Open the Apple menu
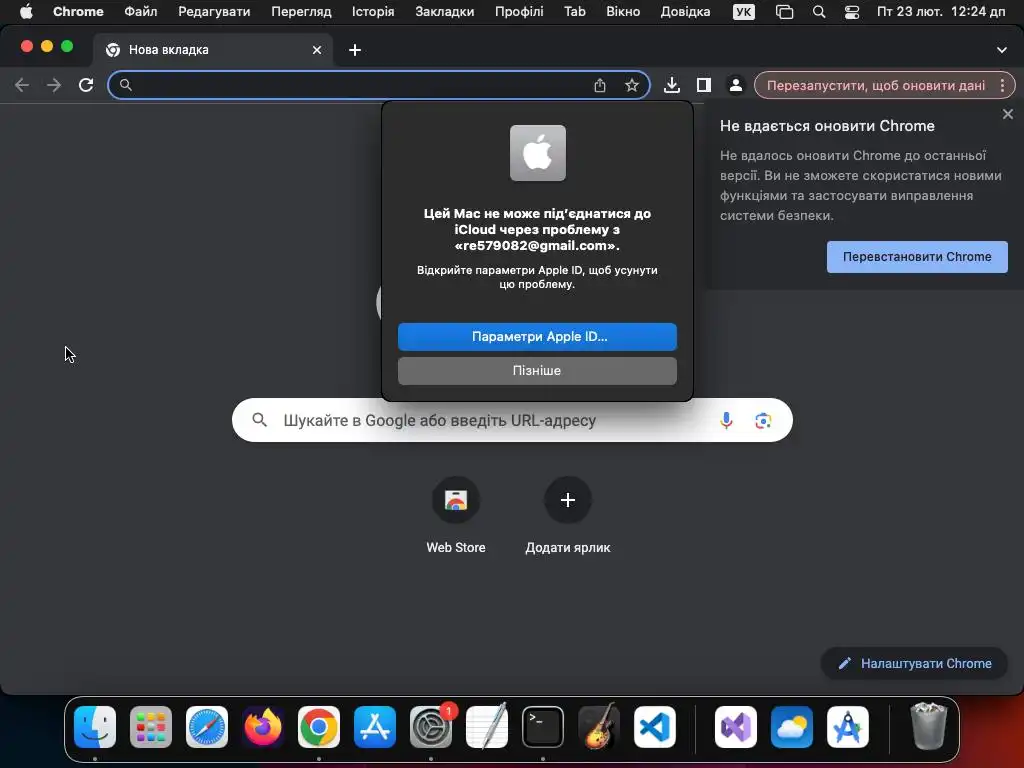 26,12
